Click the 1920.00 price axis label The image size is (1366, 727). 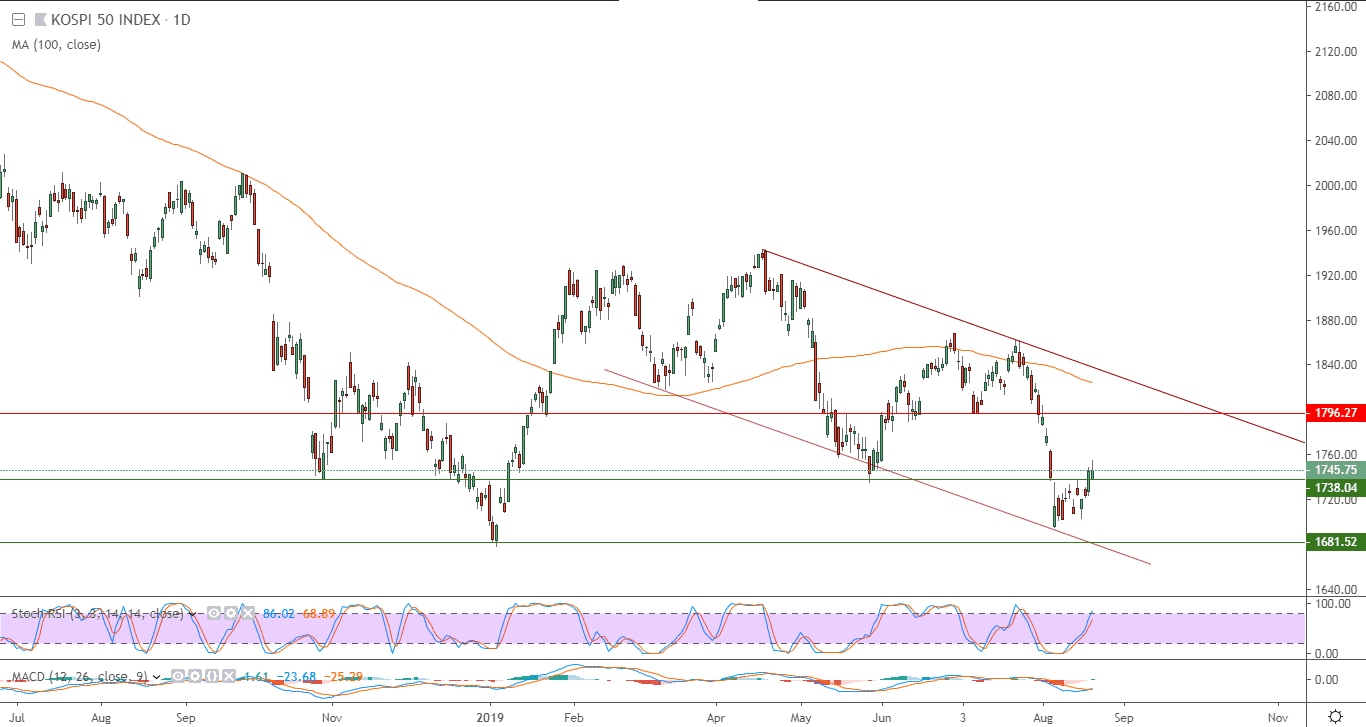click(1335, 275)
